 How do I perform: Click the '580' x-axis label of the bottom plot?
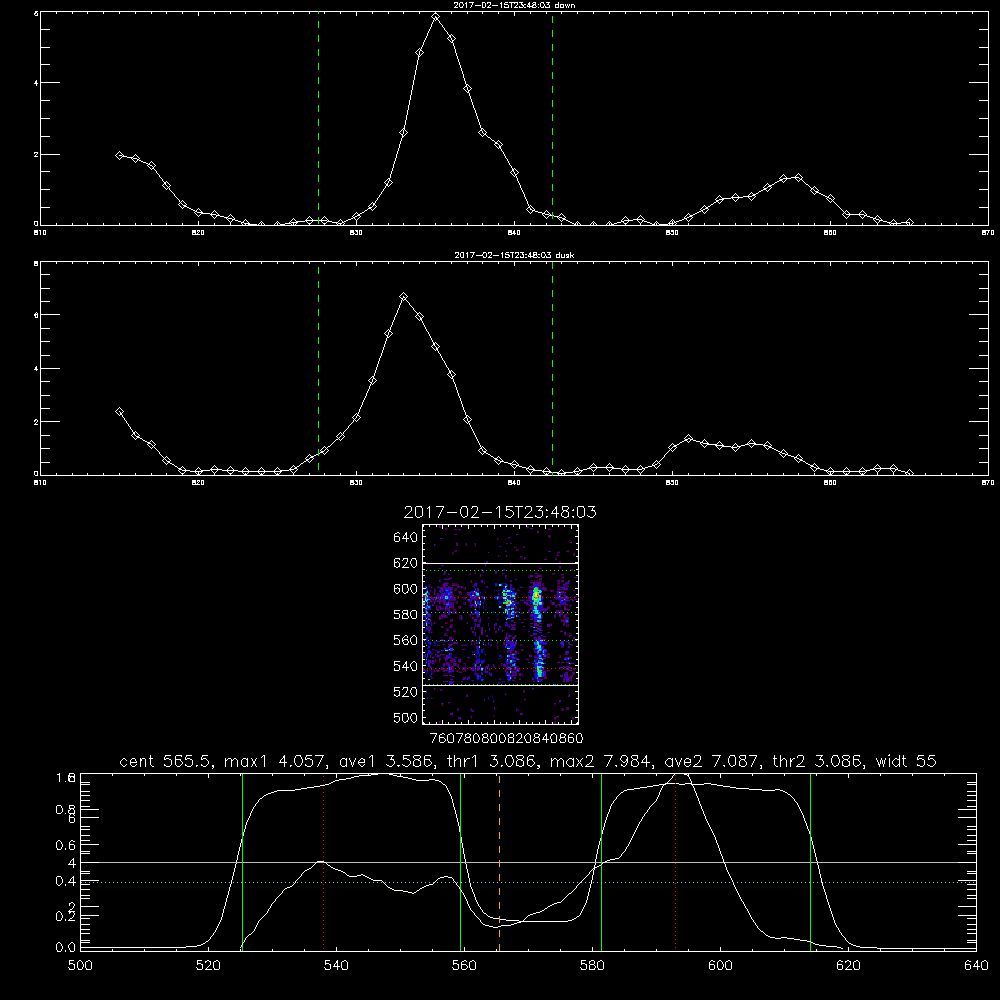[x=592, y=966]
